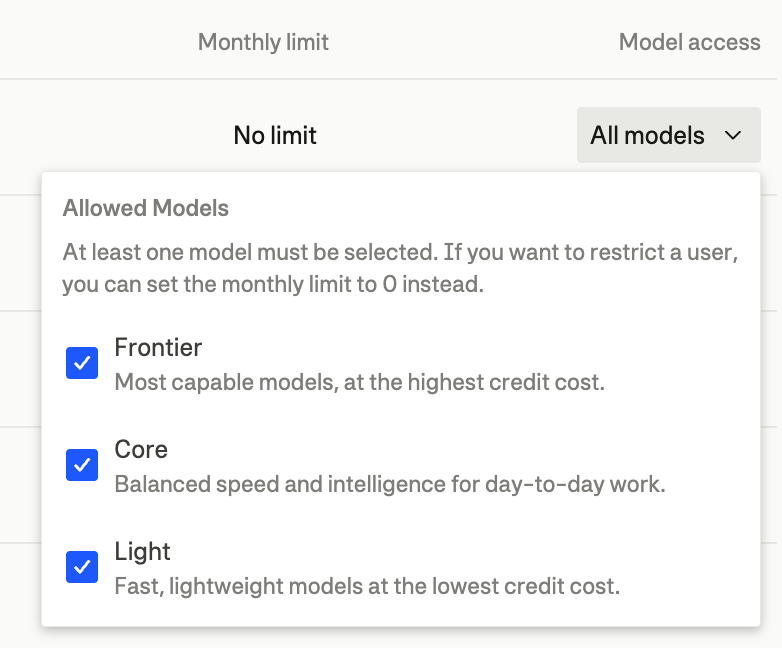Image resolution: width=782 pixels, height=648 pixels.
Task: Click the Monthly limit column header
Action: click(263, 42)
